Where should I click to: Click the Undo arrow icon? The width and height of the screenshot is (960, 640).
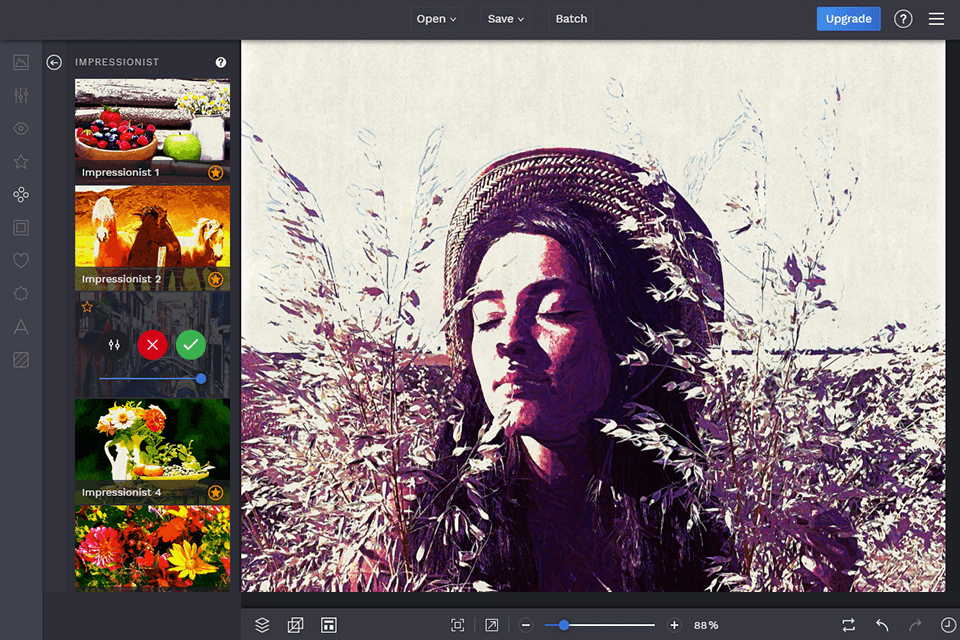[x=882, y=625]
